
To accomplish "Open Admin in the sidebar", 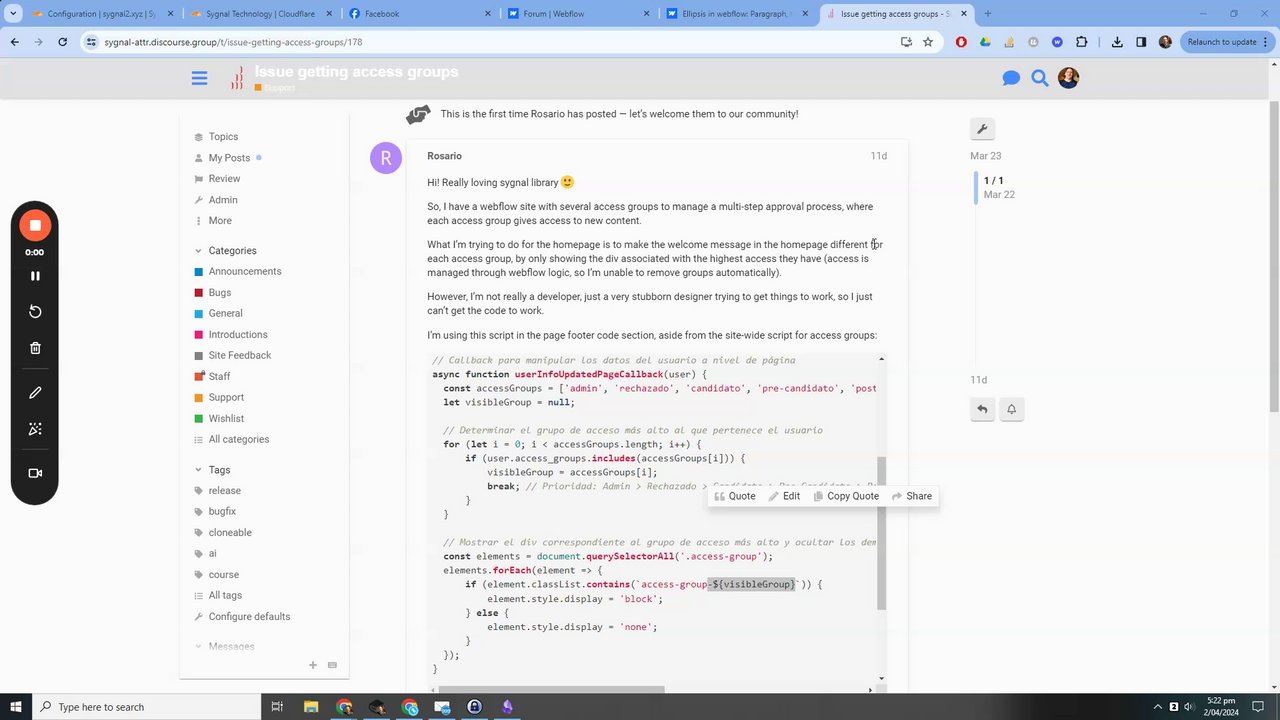I will (x=223, y=200).
